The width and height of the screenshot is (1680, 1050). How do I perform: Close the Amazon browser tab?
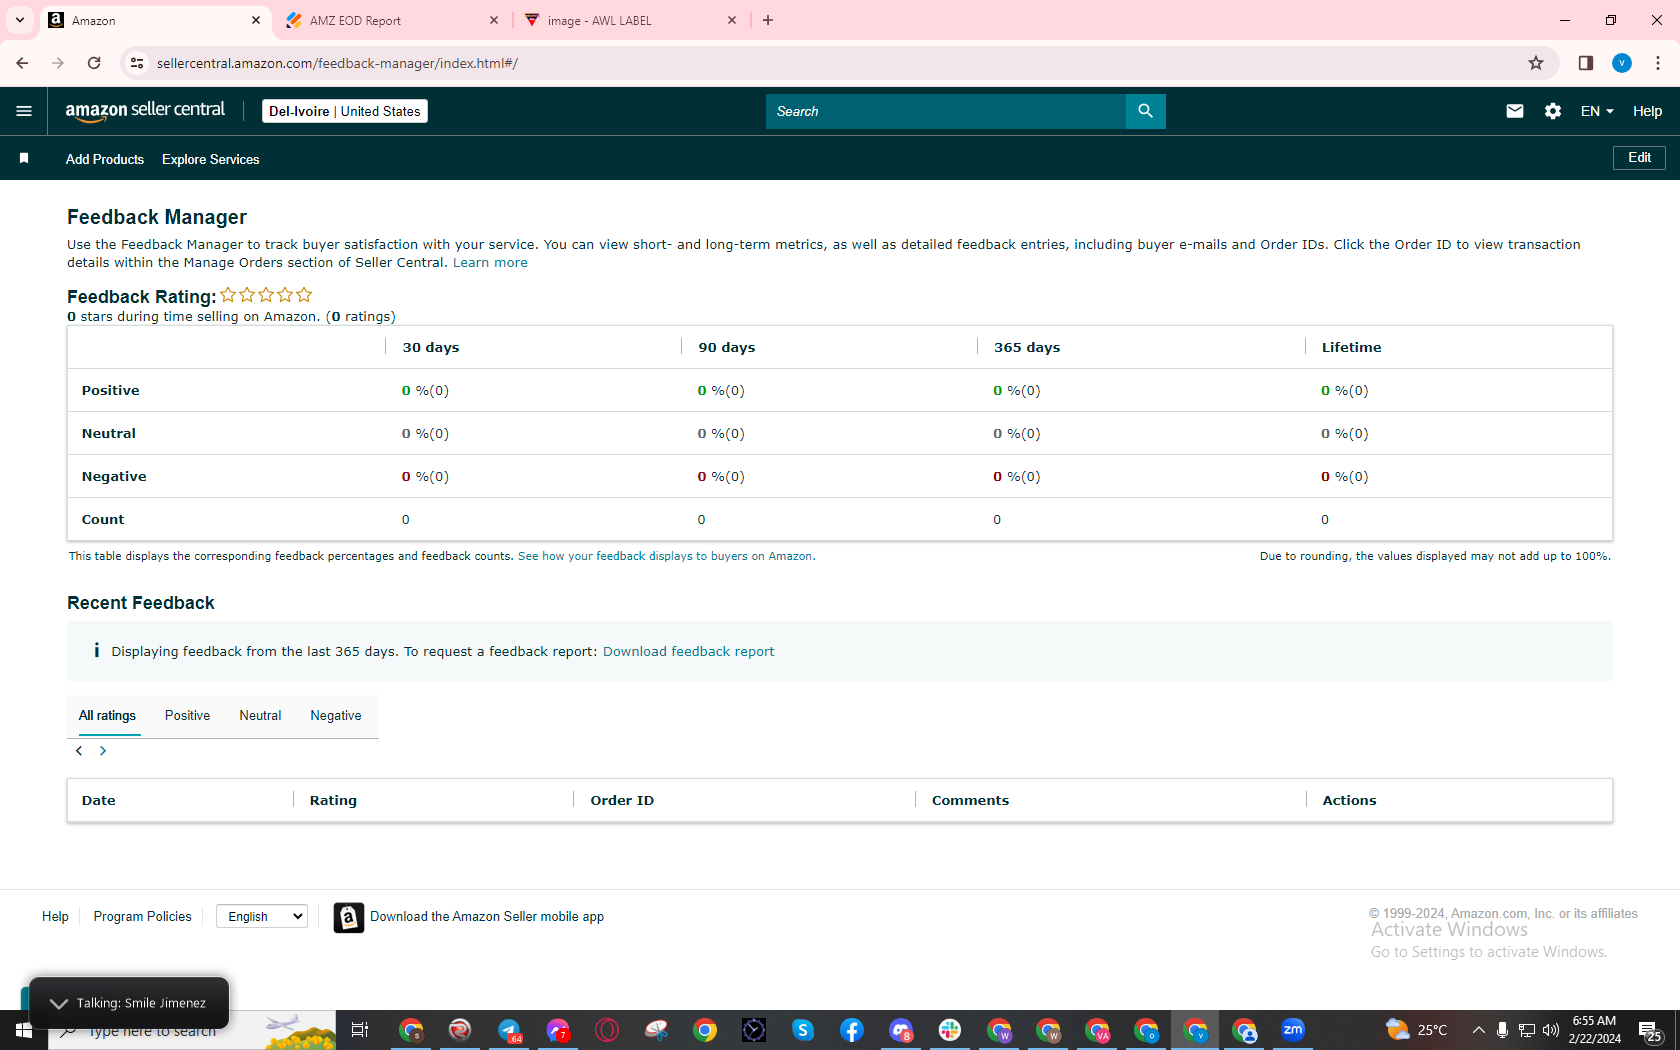[x=256, y=20]
